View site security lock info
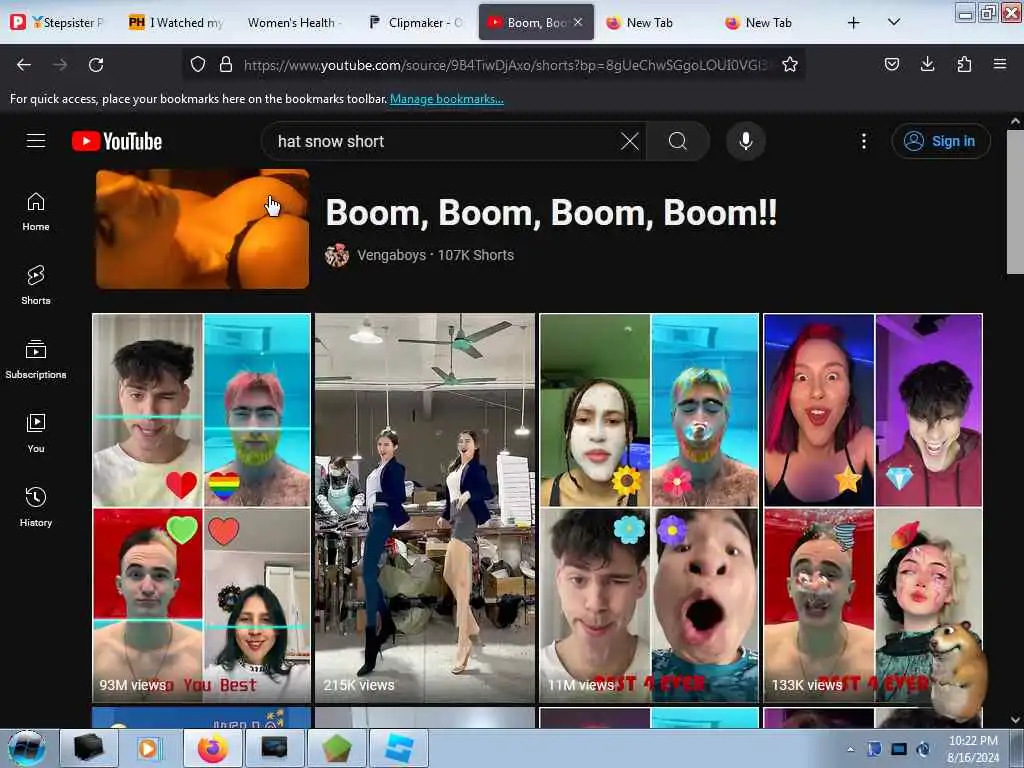 coord(226,64)
